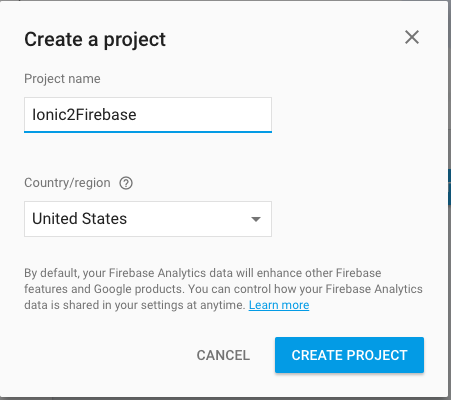Image resolution: width=451 pixels, height=400 pixels.
Task: Click empty space below the name field
Action: pos(148,153)
